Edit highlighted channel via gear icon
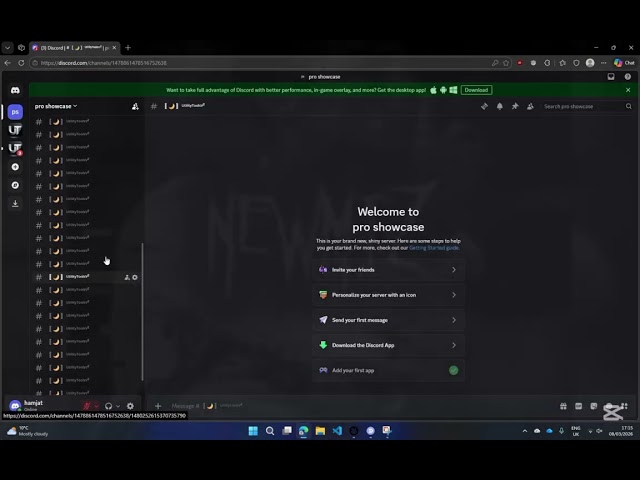The height and width of the screenshot is (480, 640). click(135, 278)
